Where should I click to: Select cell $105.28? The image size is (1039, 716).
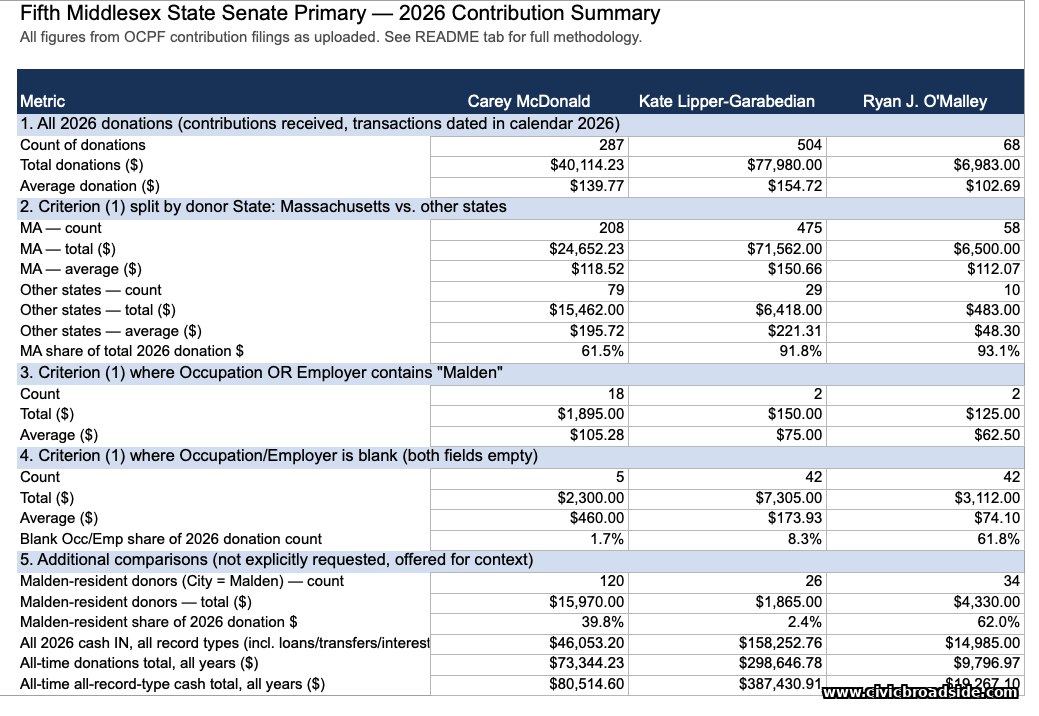point(529,436)
